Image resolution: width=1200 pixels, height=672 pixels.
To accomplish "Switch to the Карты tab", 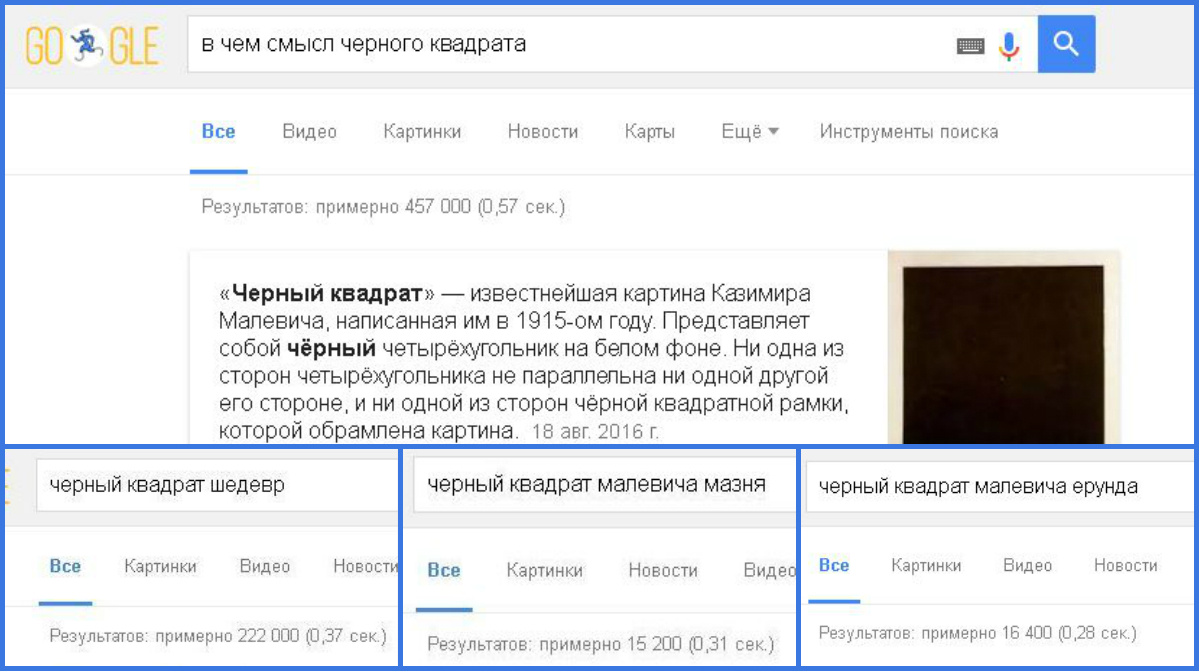I will coord(649,132).
